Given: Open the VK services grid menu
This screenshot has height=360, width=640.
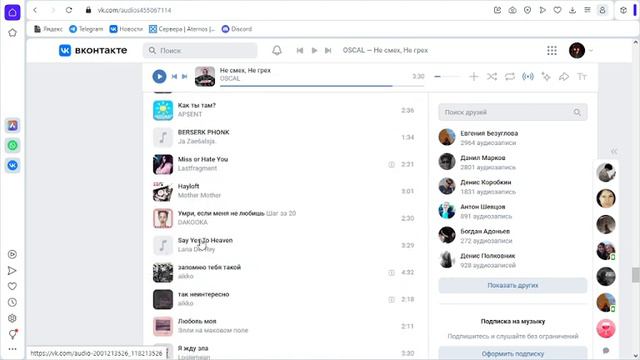Looking at the screenshot, I should coord(552,50).
